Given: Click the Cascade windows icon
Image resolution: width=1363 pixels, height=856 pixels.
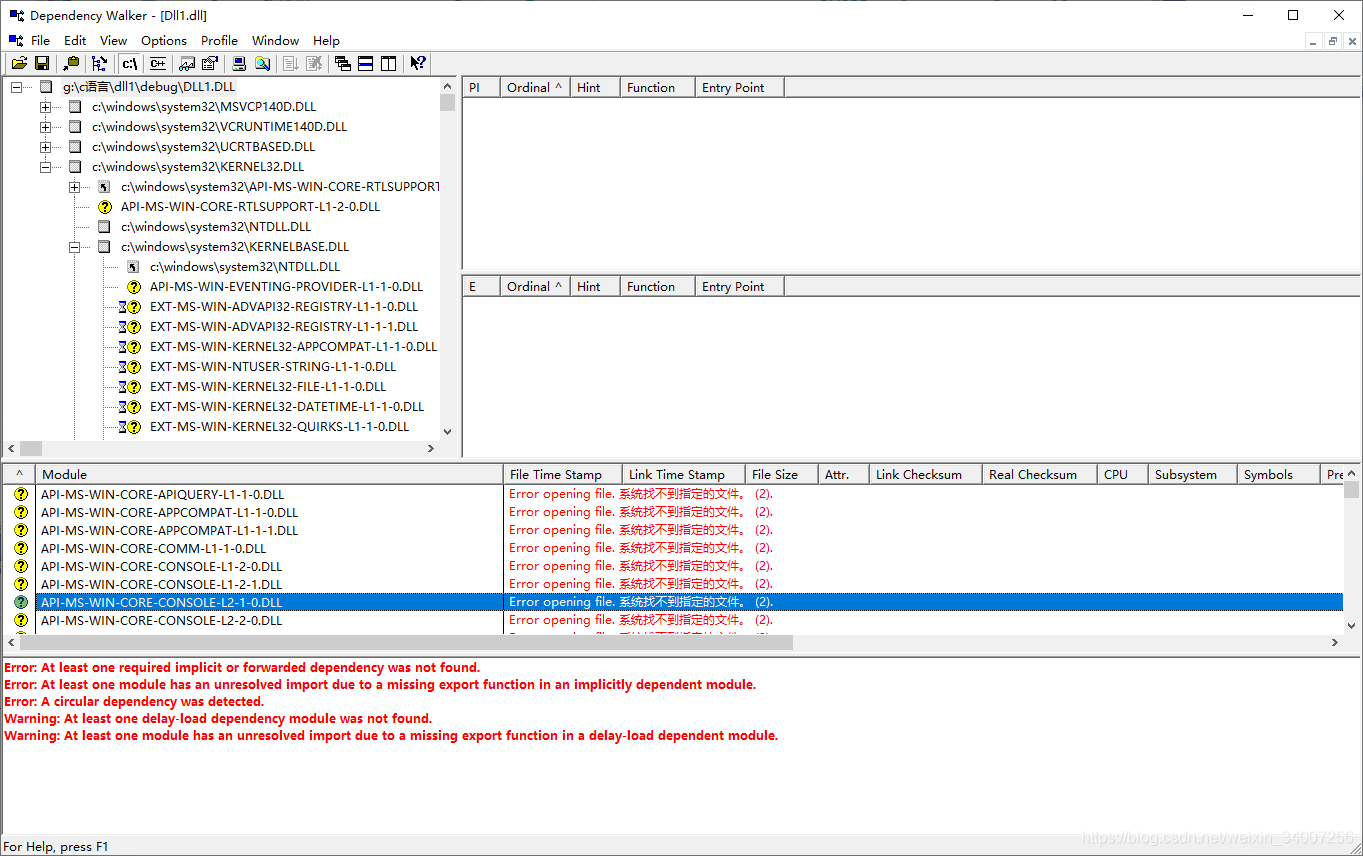Looking at the screenshot, I should pos(343,63).
